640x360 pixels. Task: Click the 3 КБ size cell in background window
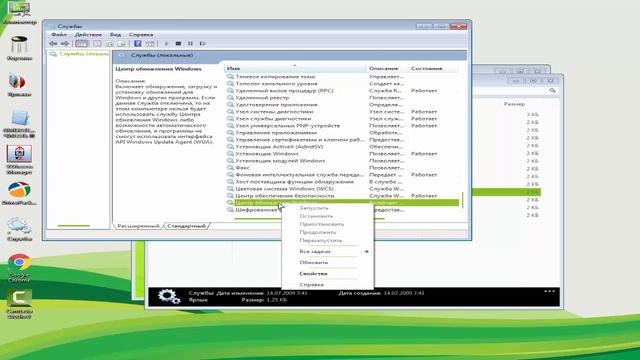point(532,115)
